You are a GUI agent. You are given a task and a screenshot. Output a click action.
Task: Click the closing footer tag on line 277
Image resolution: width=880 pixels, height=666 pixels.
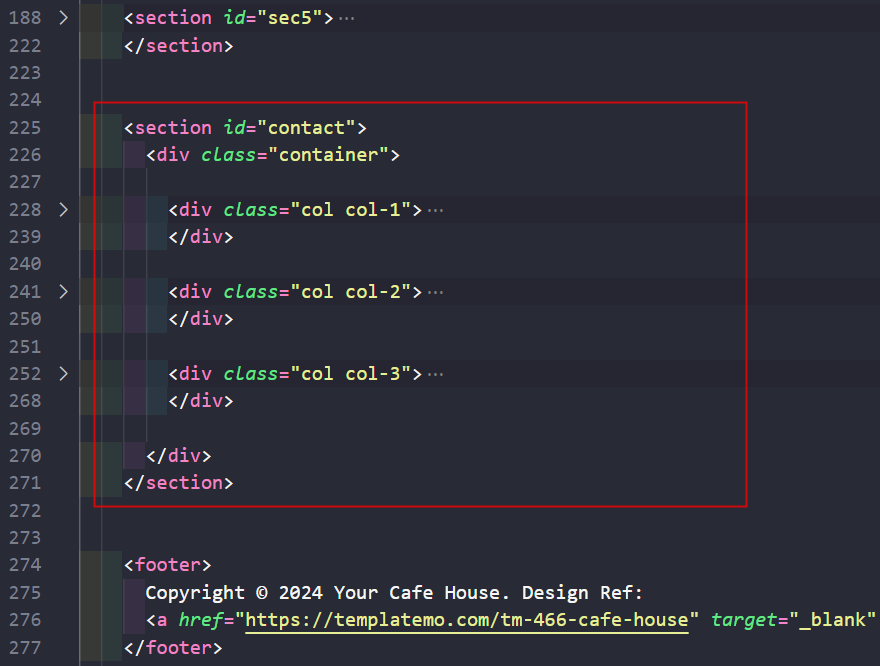click(172, 647)
